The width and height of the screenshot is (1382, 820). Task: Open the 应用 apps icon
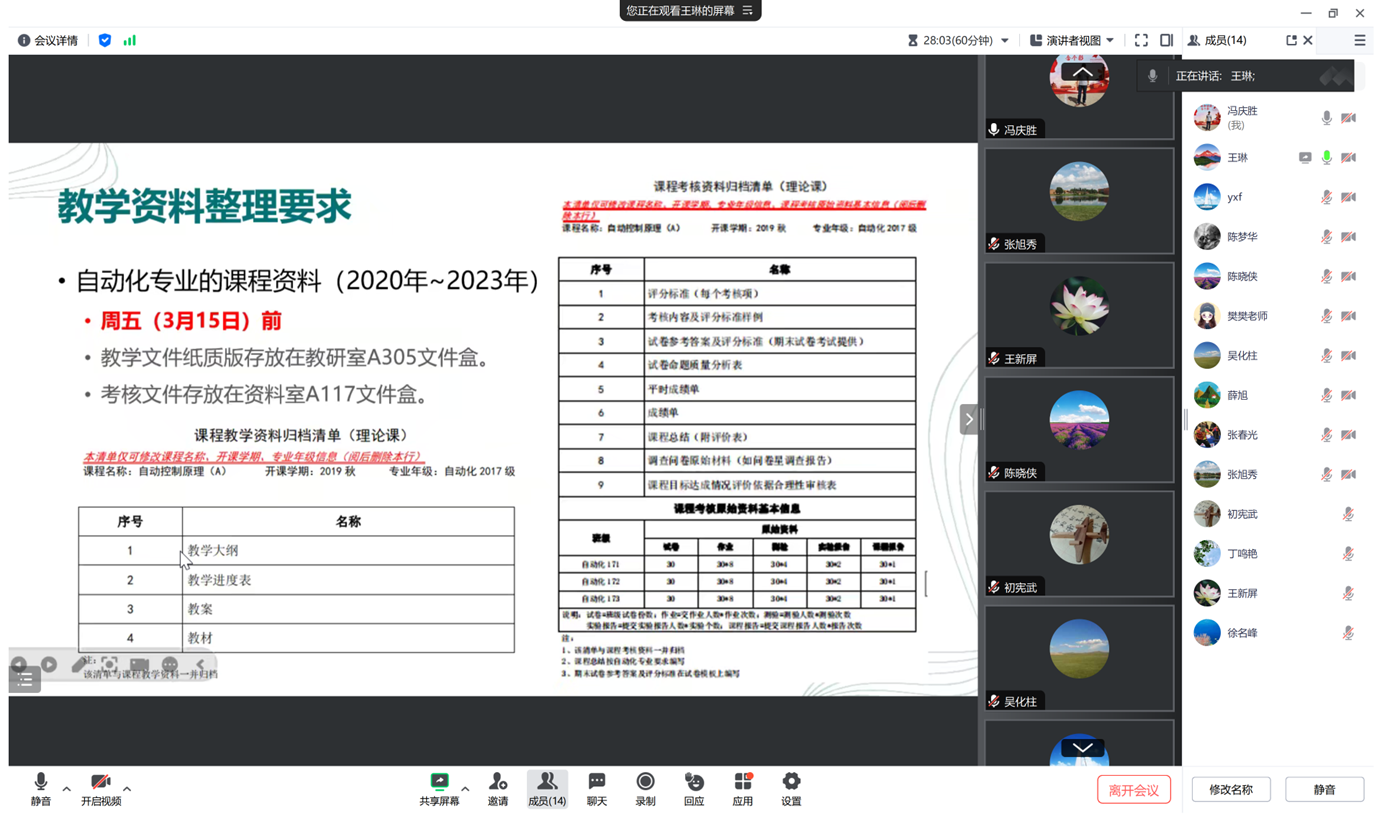tap(742, 787)
